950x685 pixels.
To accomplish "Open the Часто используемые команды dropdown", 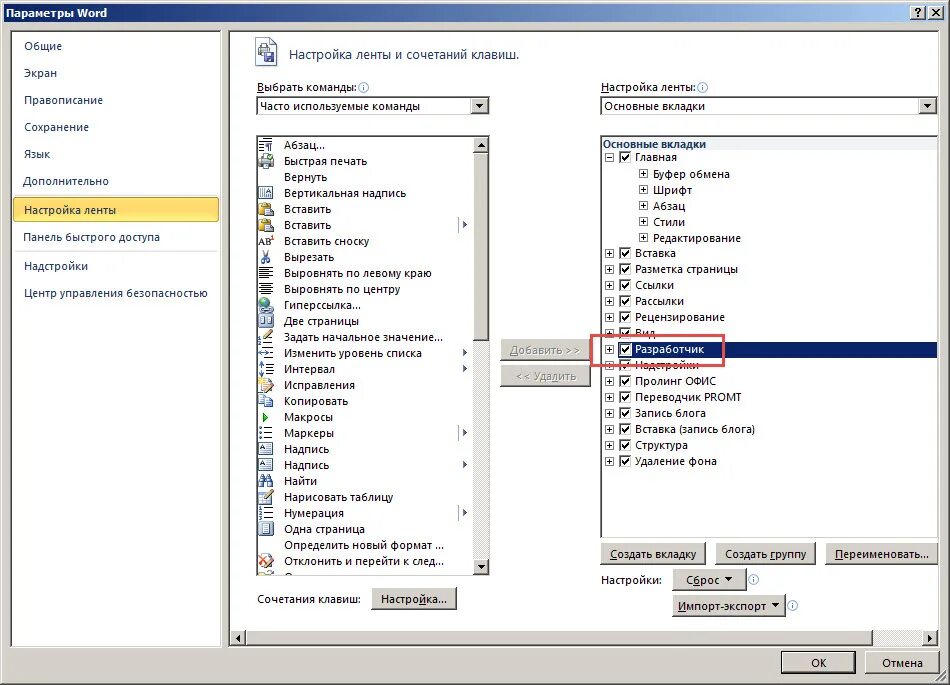I will (x=479, y=106).
